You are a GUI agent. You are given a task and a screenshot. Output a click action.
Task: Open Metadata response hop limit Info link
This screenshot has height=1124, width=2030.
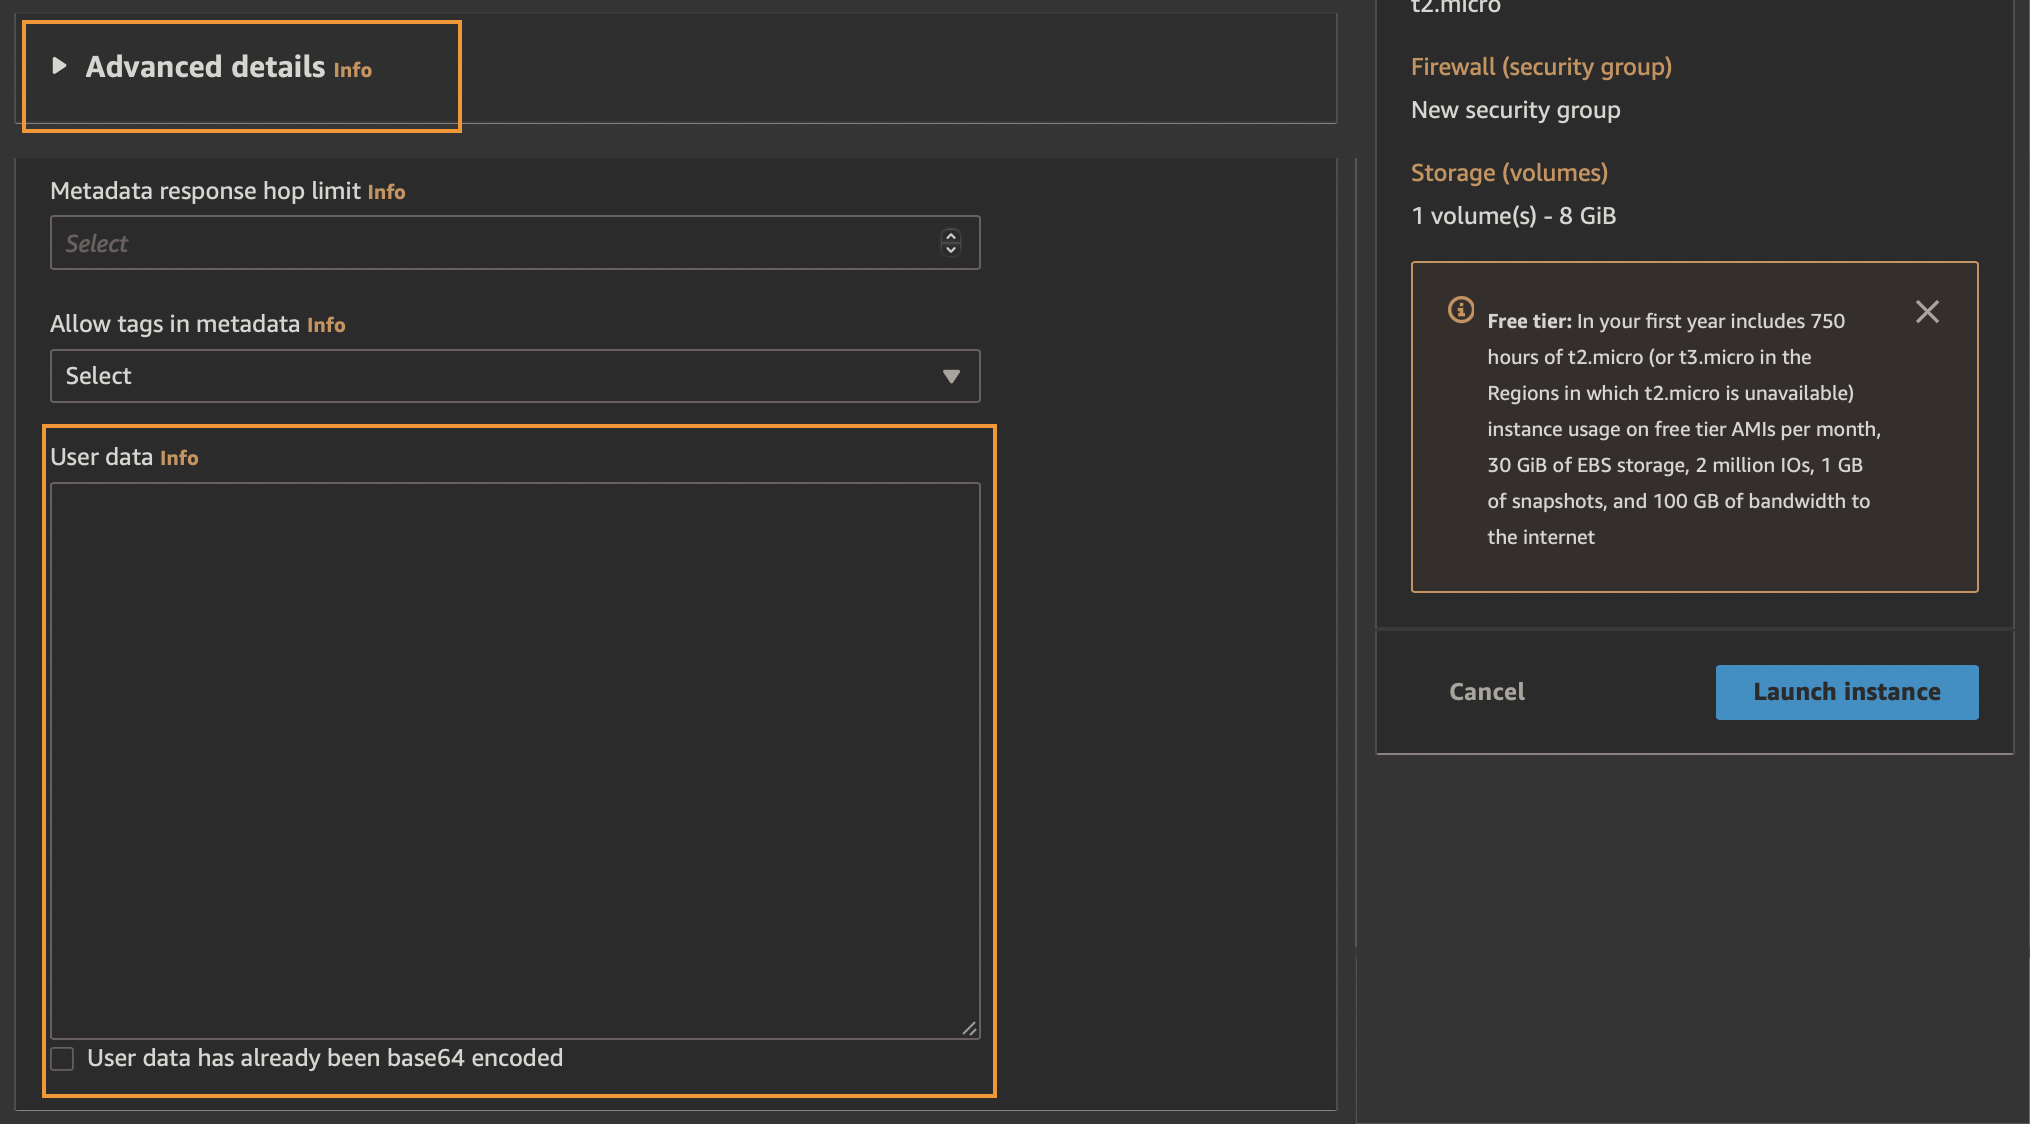pyautogui.click(x=386, y=192)
